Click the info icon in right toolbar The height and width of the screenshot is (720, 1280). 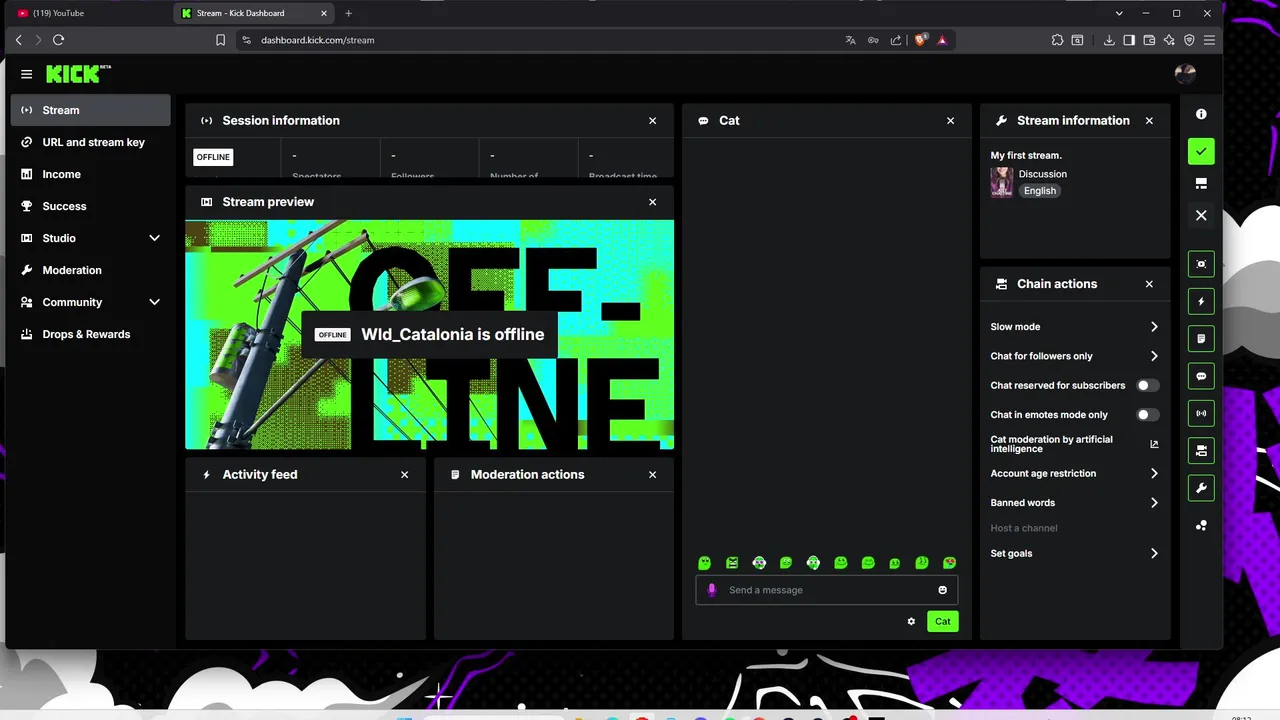pos(1201,114)
